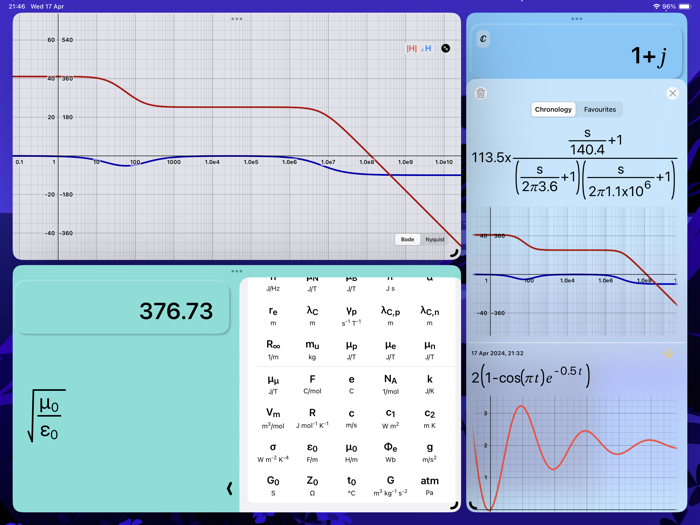Insert magnetic flux quantum Φe
Screen dimensions: 700x525
coord(390,452)
